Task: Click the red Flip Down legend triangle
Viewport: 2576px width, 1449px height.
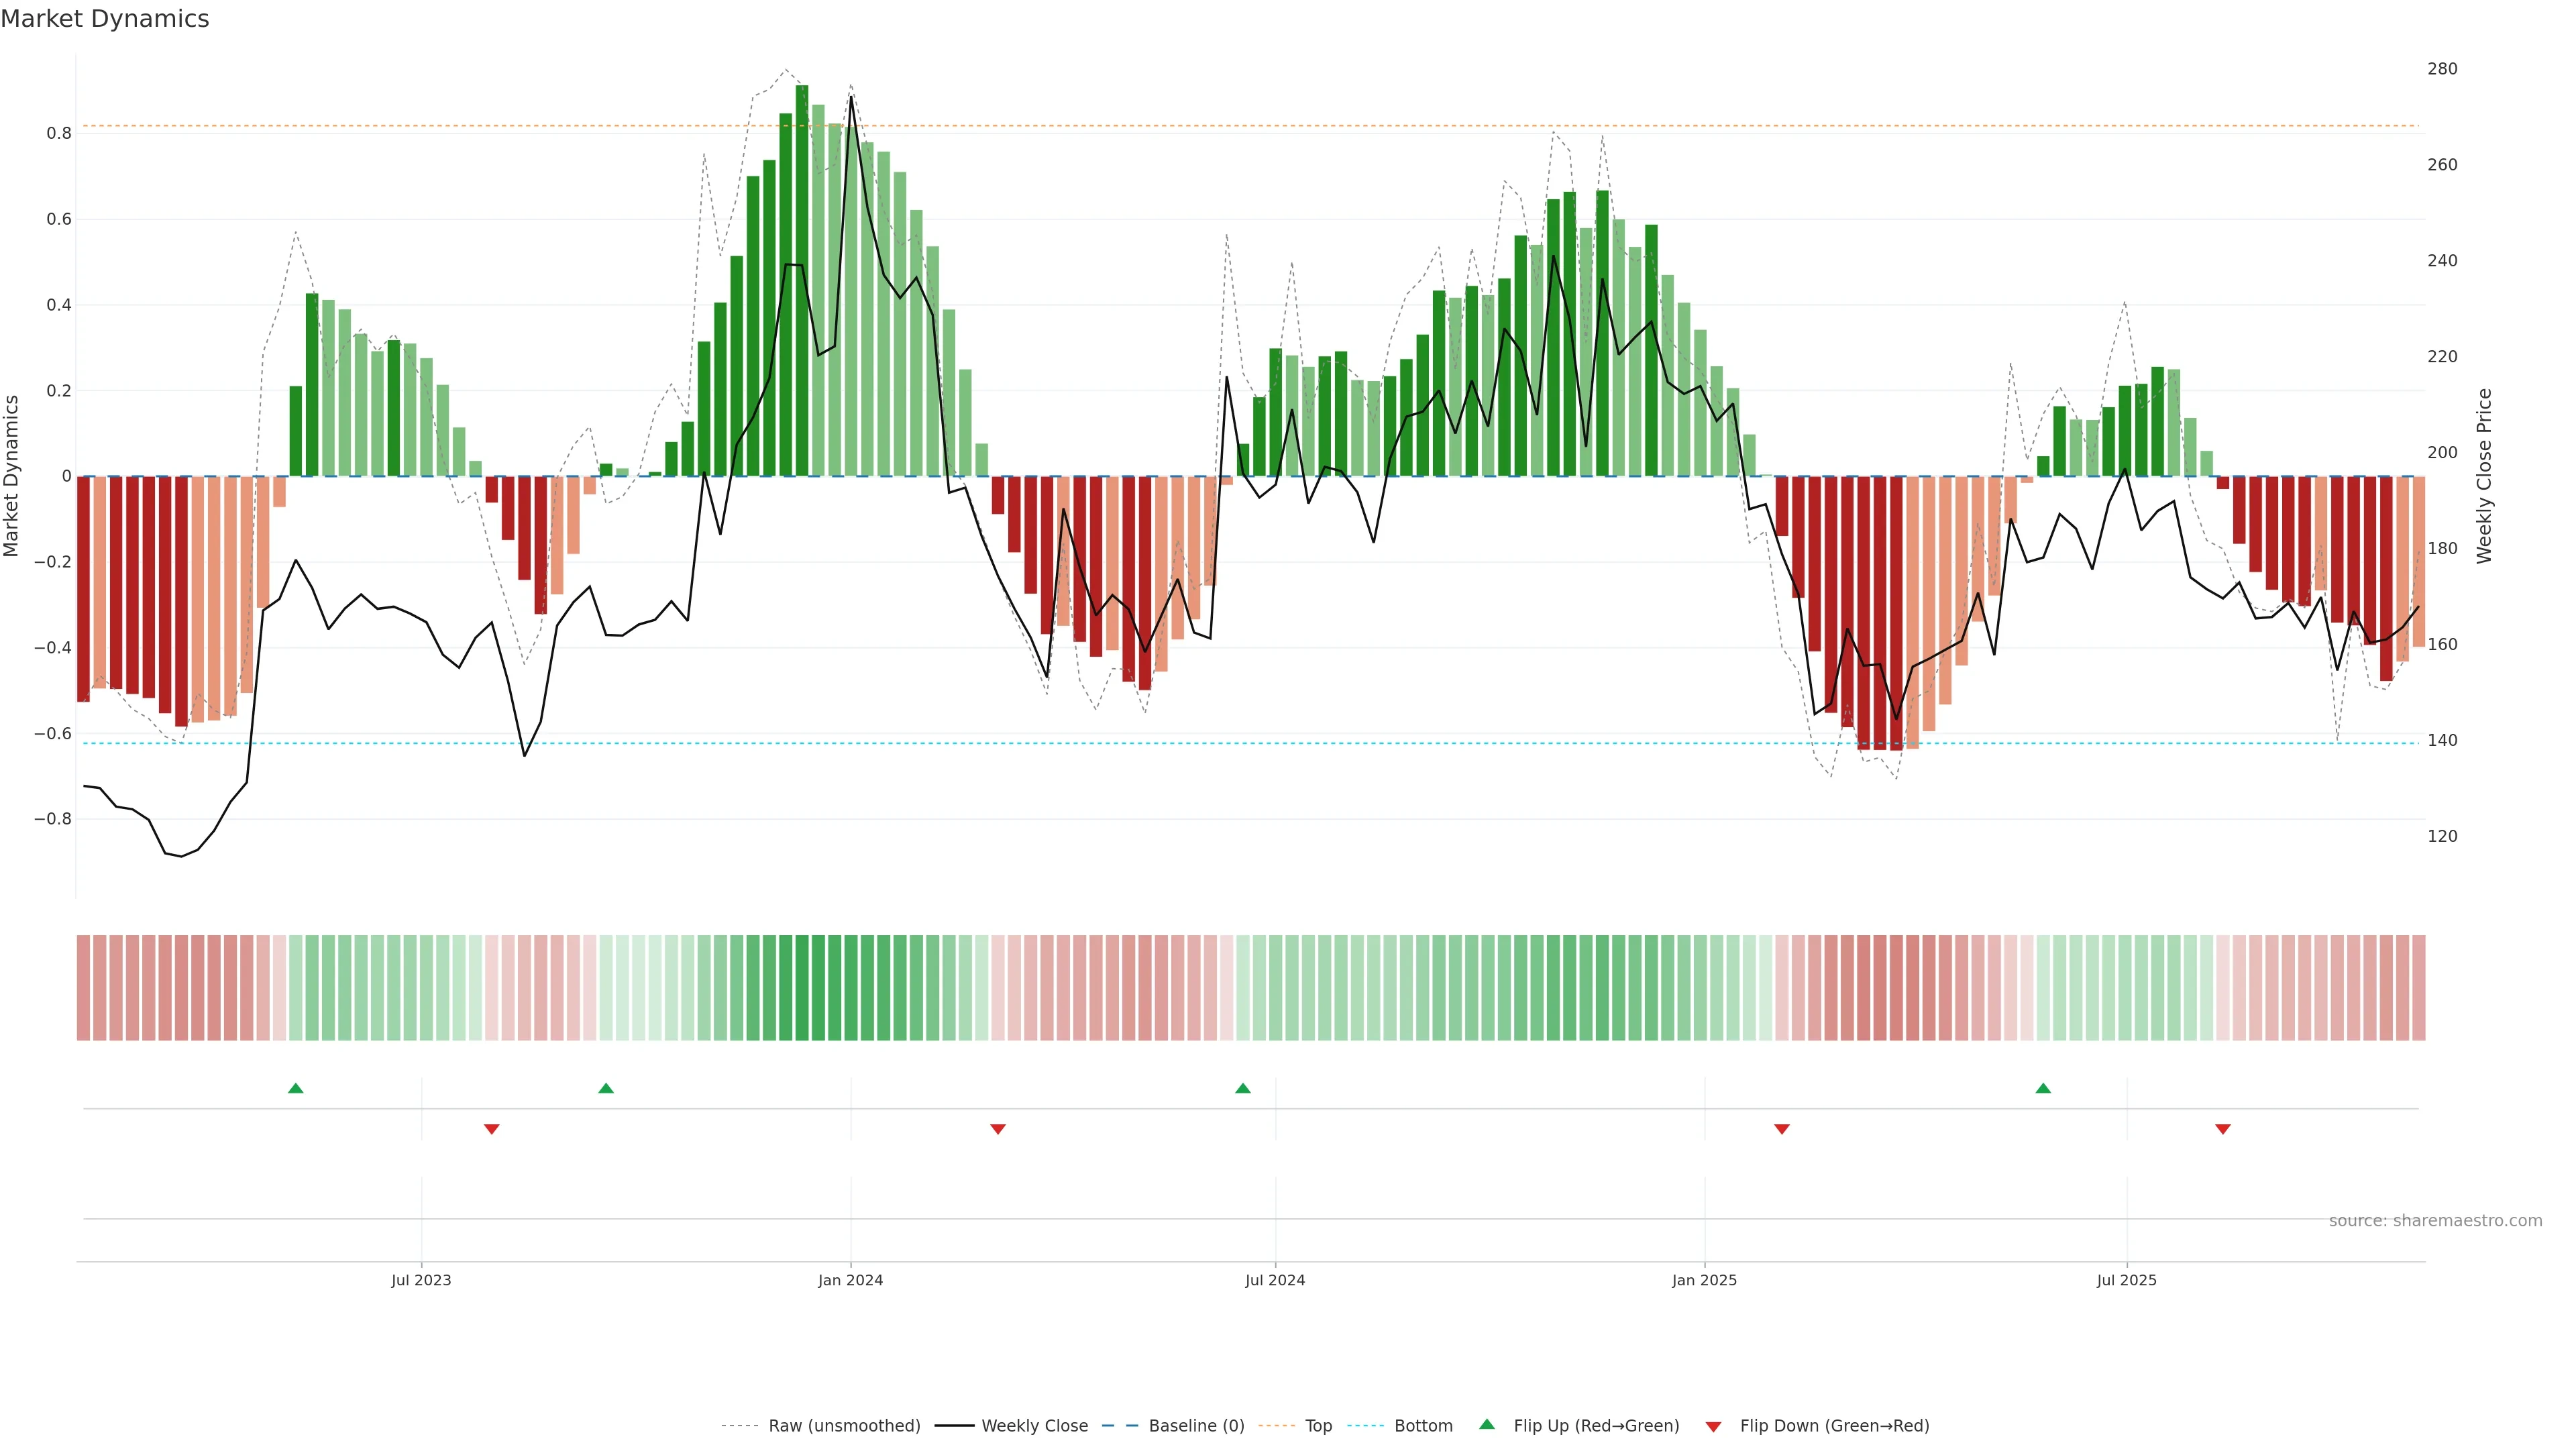Action: (1713, 1427)
